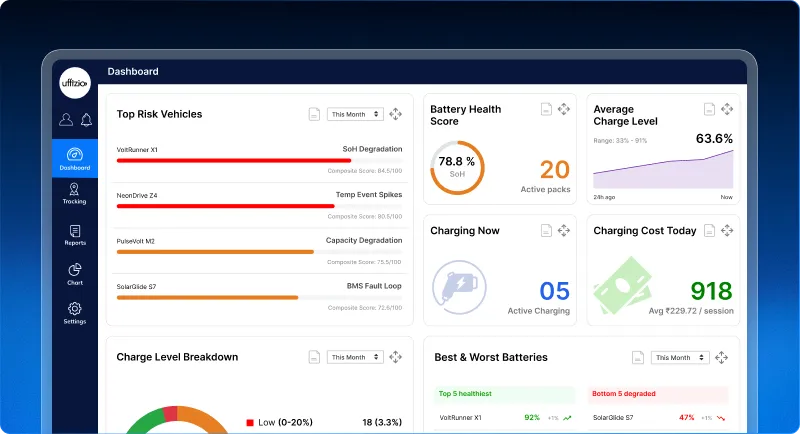Move the Charging Cost Today widget
Viewport: 800px width, 434px height.
click(727, 231)
